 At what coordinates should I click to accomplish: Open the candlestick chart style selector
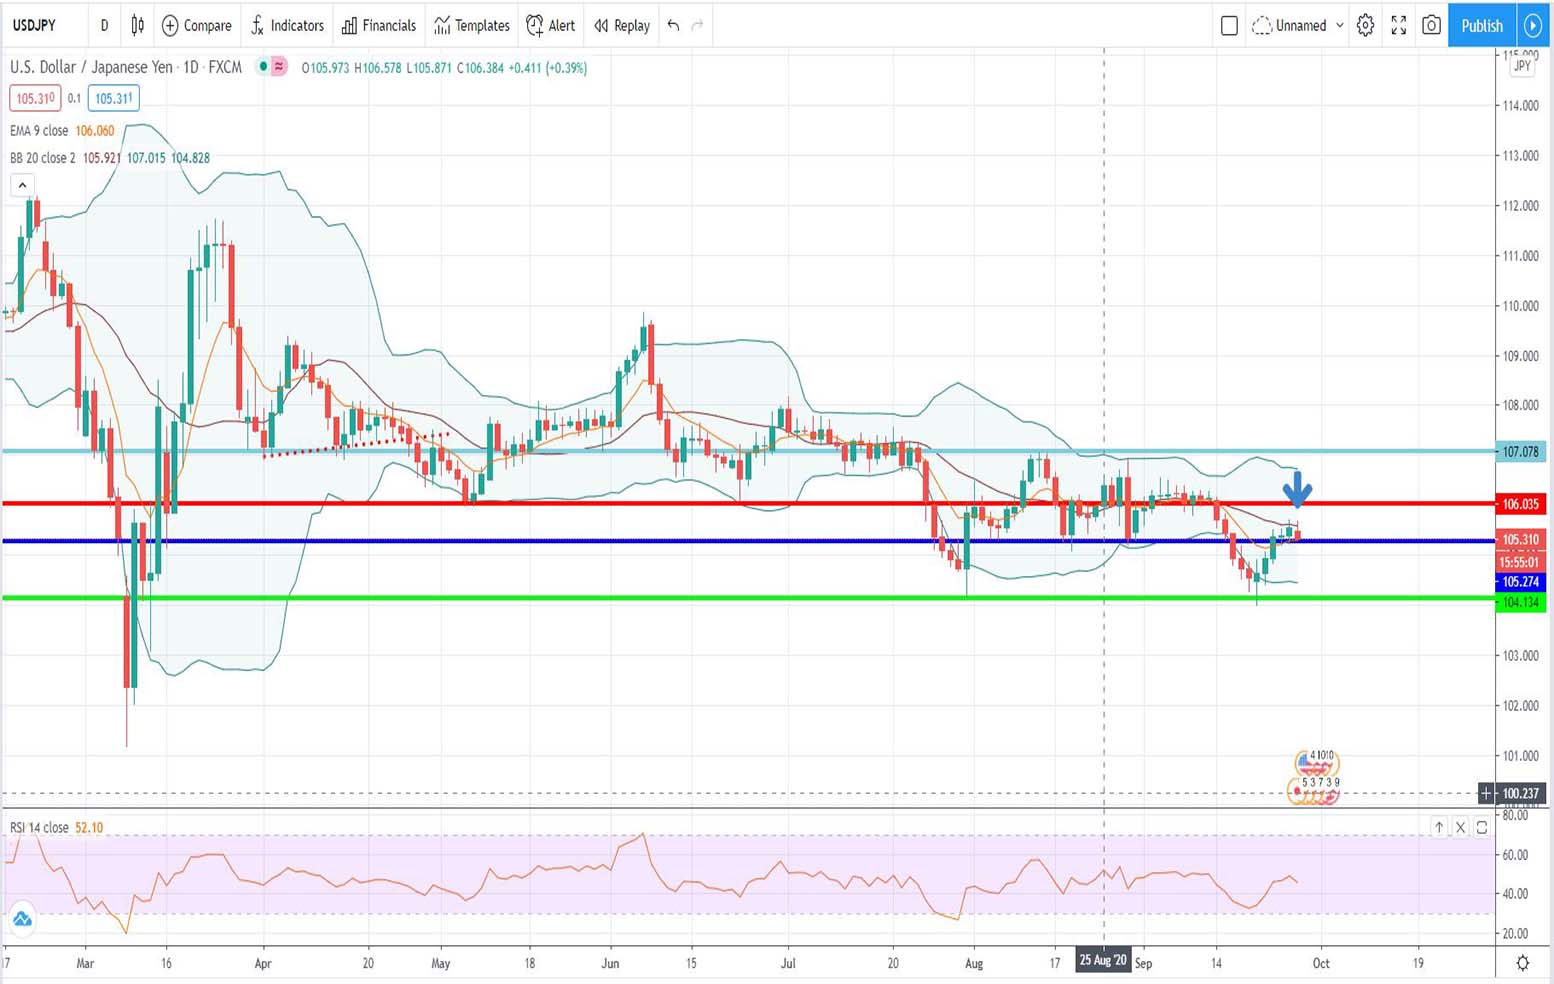pos(137,25)
